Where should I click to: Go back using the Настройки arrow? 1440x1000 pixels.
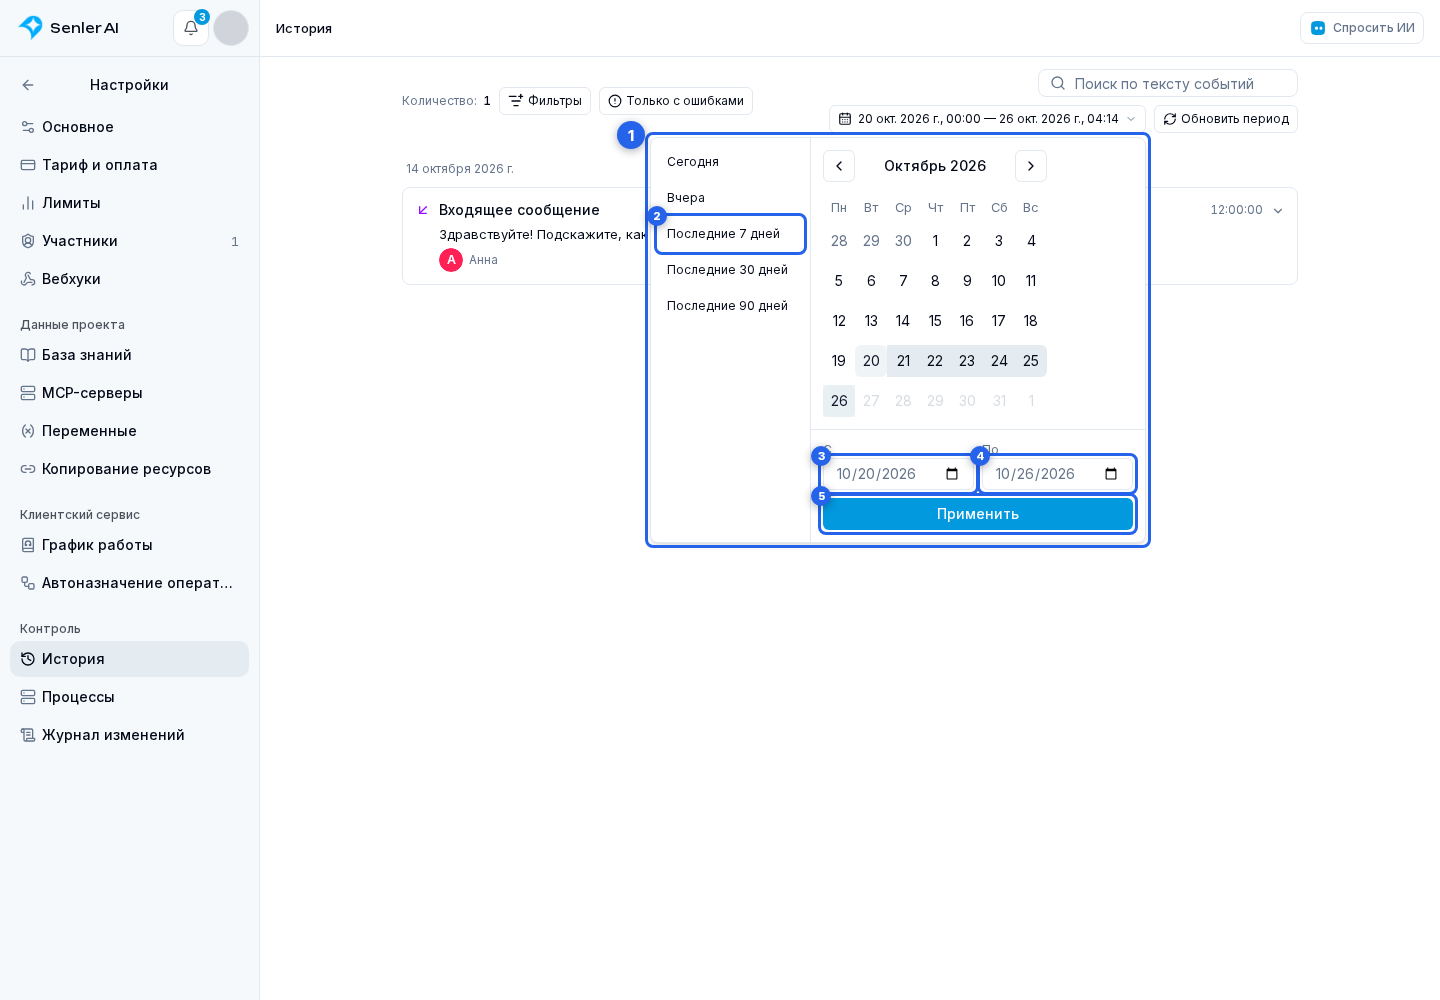coord(28,85)
